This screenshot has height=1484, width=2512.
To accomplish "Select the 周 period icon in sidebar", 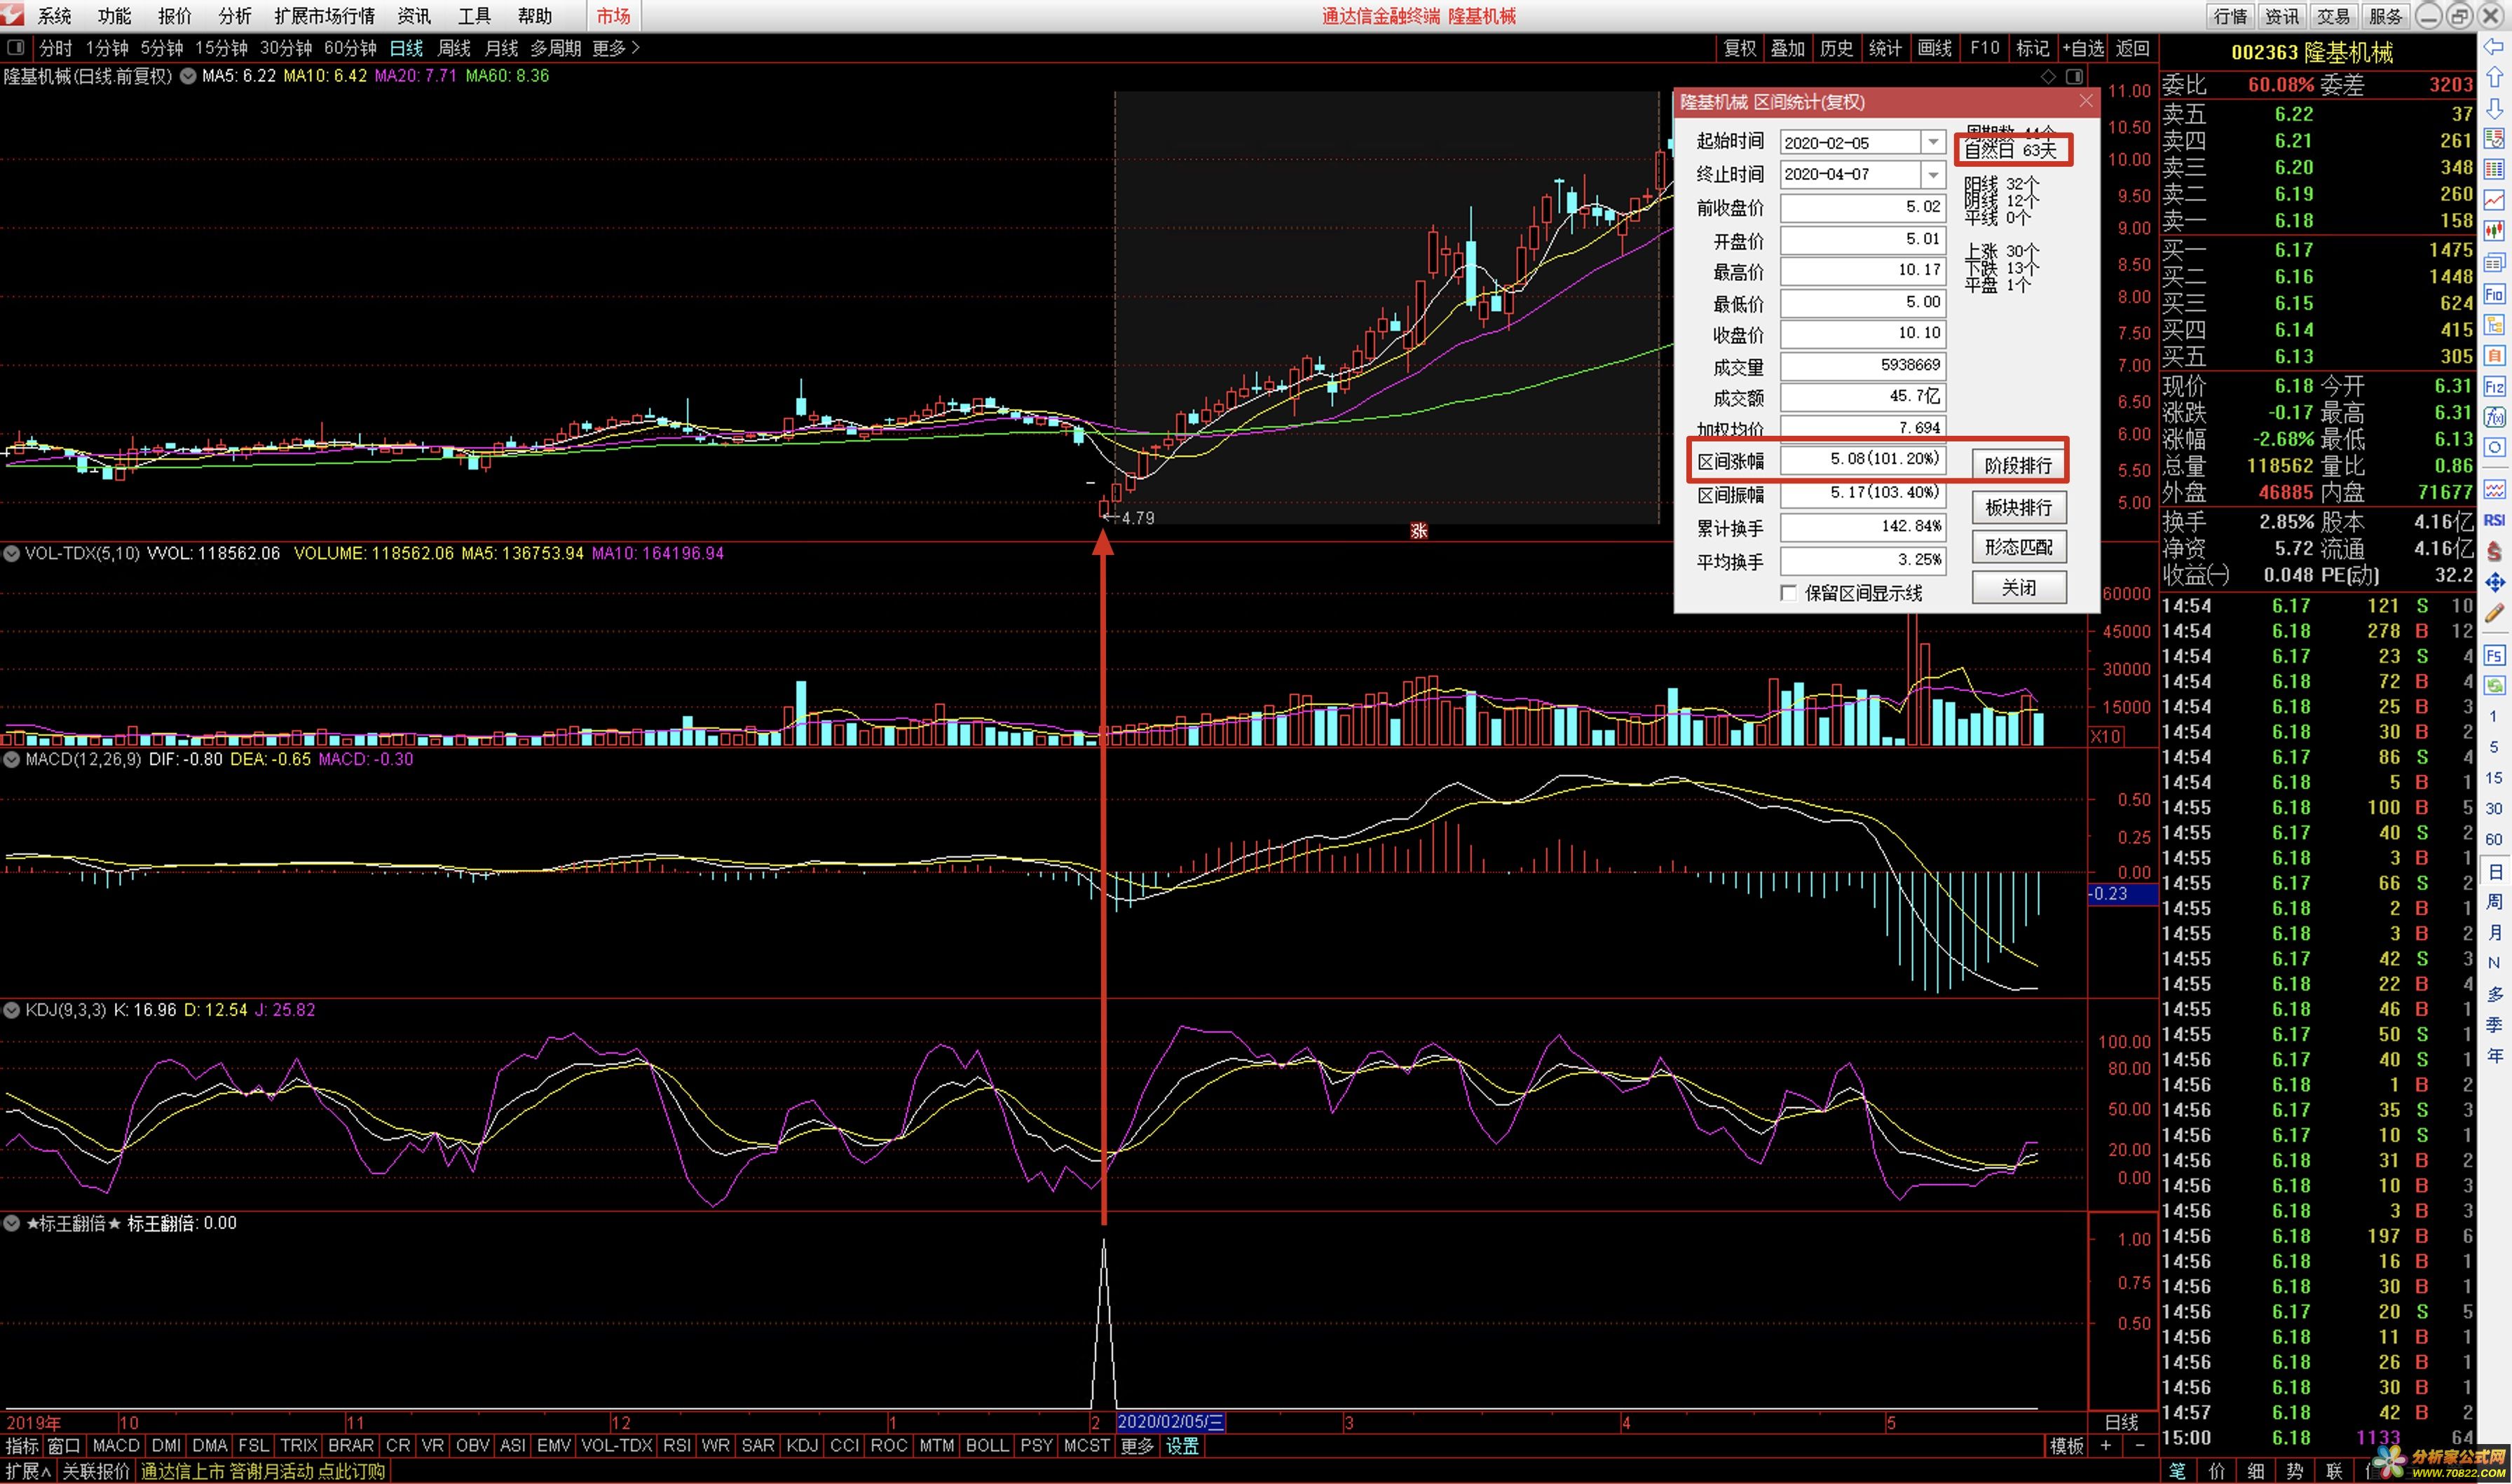I will point(2495,902).
